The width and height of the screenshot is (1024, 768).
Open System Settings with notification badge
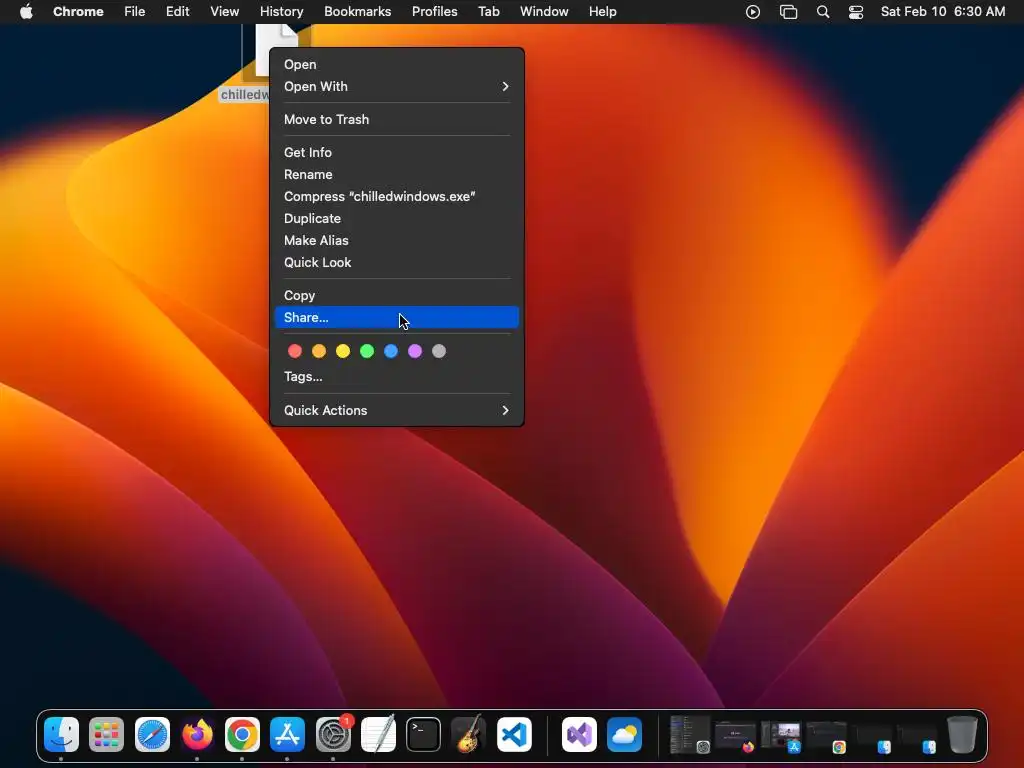click(x=333, y=735)
